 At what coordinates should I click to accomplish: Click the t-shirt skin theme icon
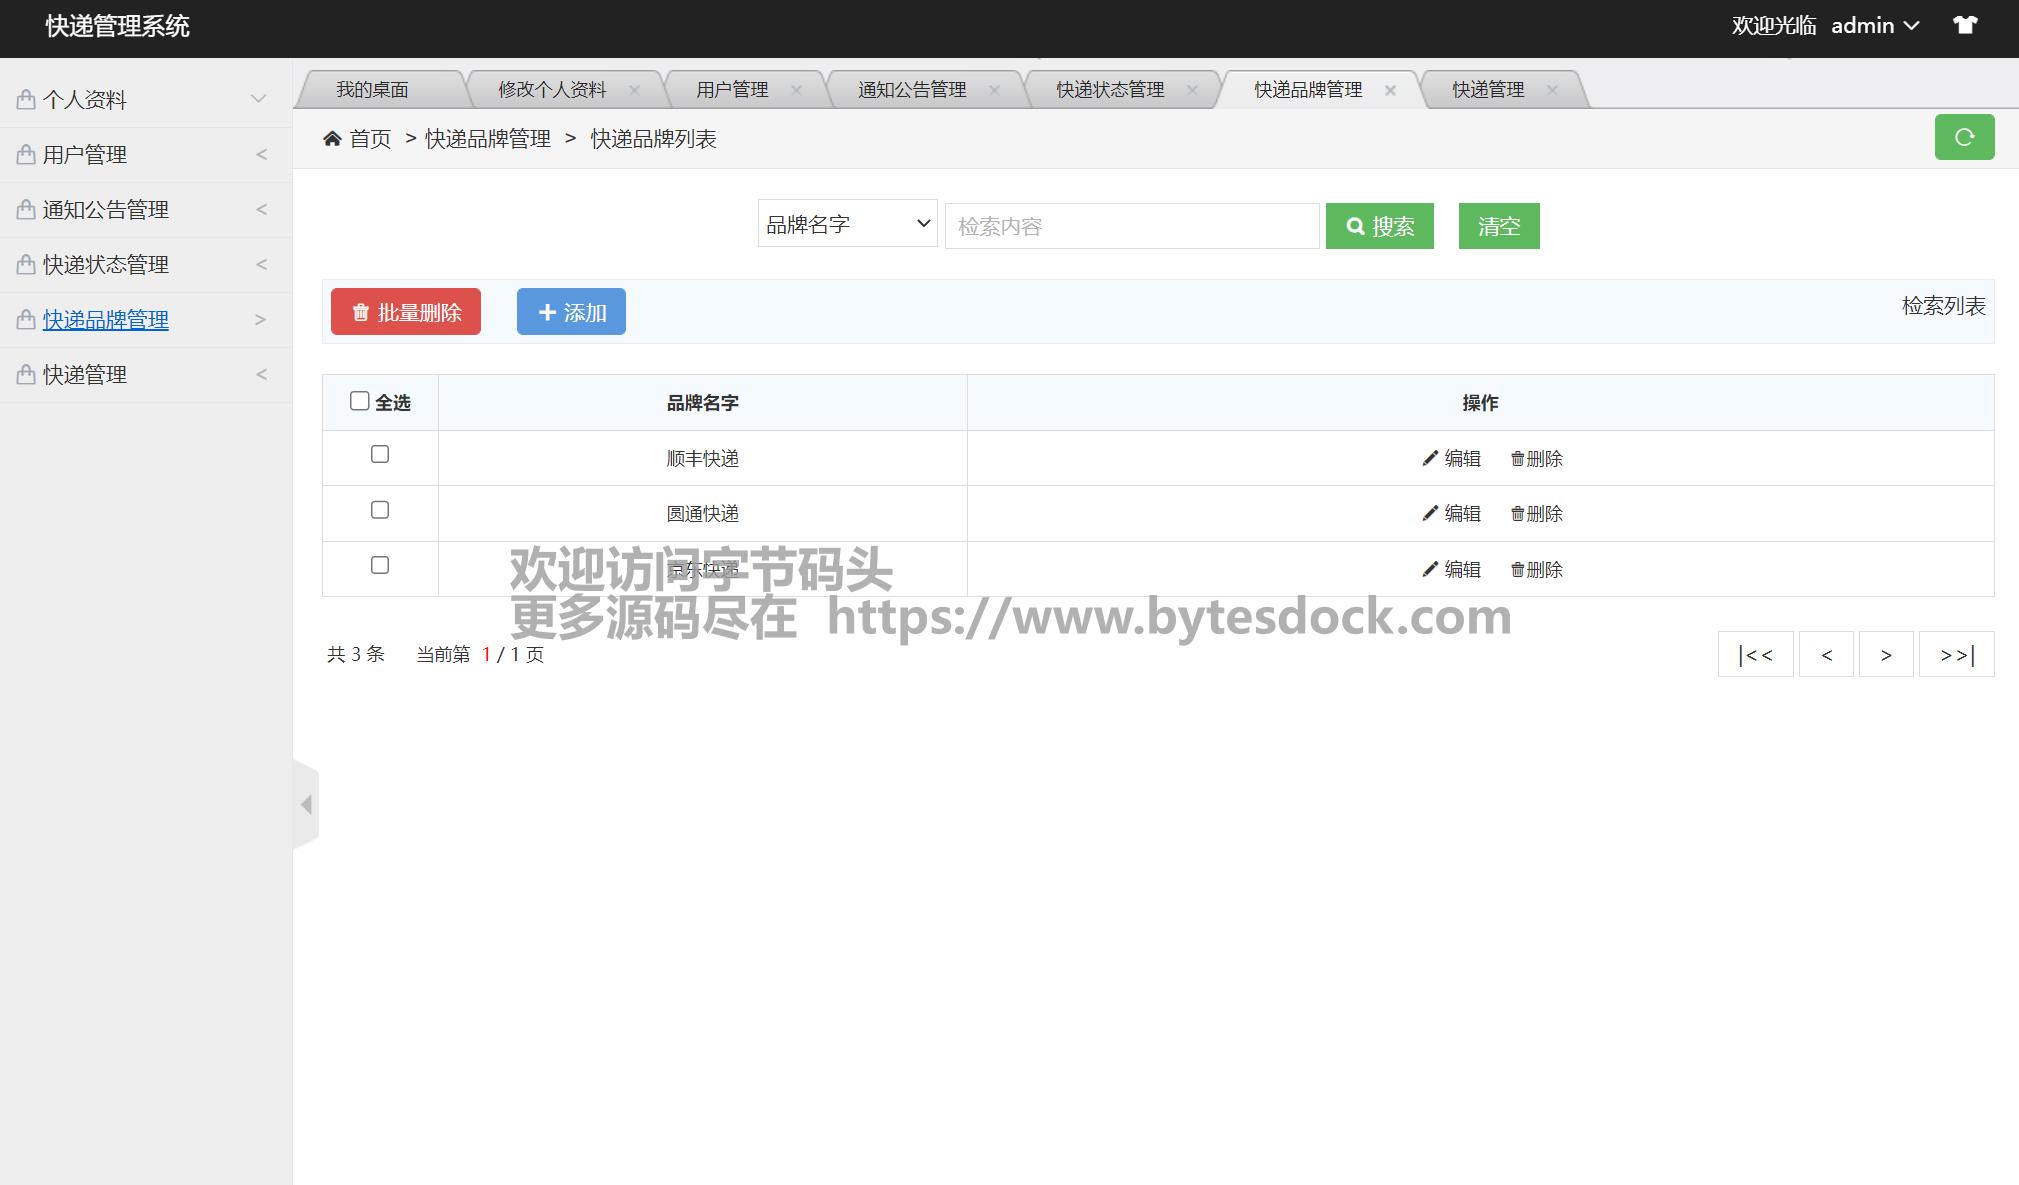tap(1965, 26)
